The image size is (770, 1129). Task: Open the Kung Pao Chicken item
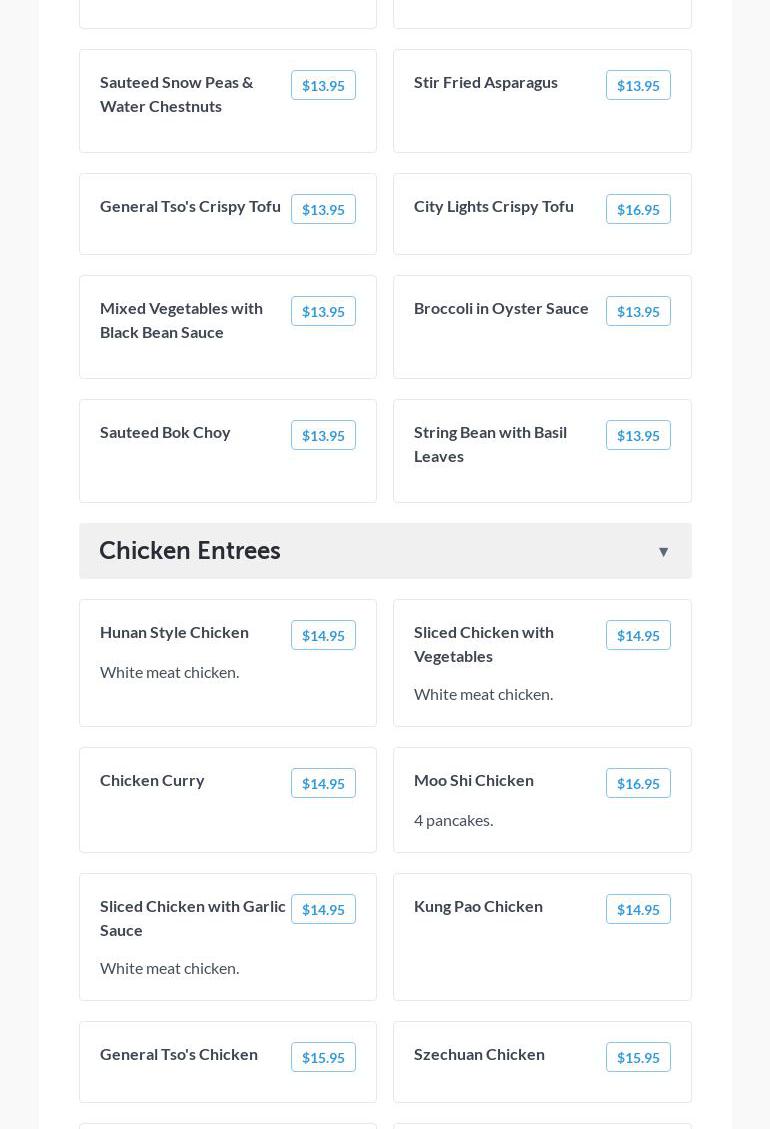click(478, 906)
